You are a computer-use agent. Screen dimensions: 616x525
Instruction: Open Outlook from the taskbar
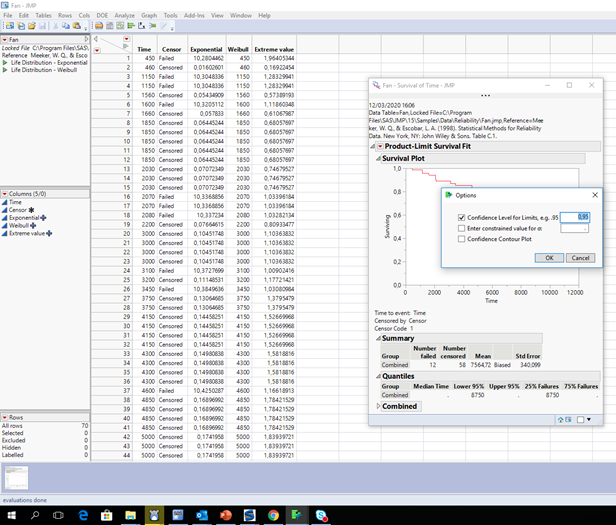click(202, 515)
